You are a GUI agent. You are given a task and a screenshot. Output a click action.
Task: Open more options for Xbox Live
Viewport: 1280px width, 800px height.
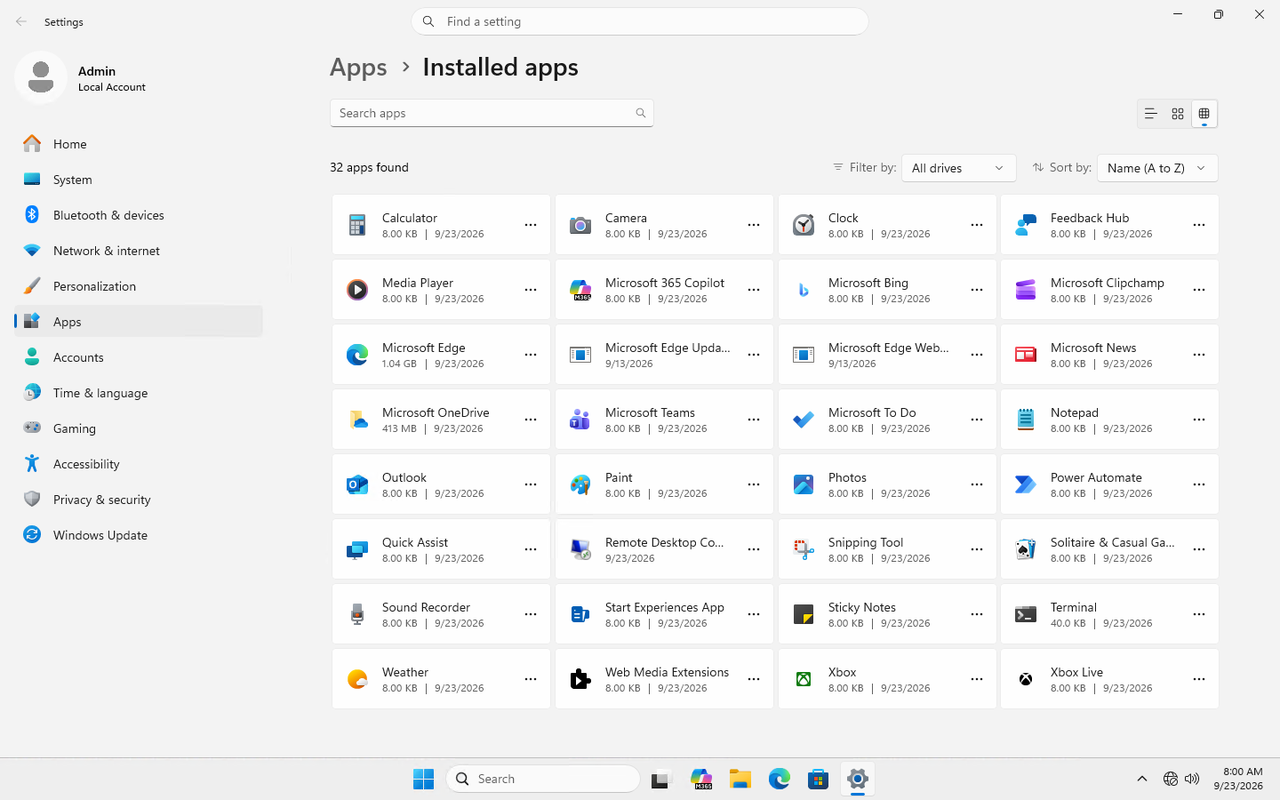1199,680
